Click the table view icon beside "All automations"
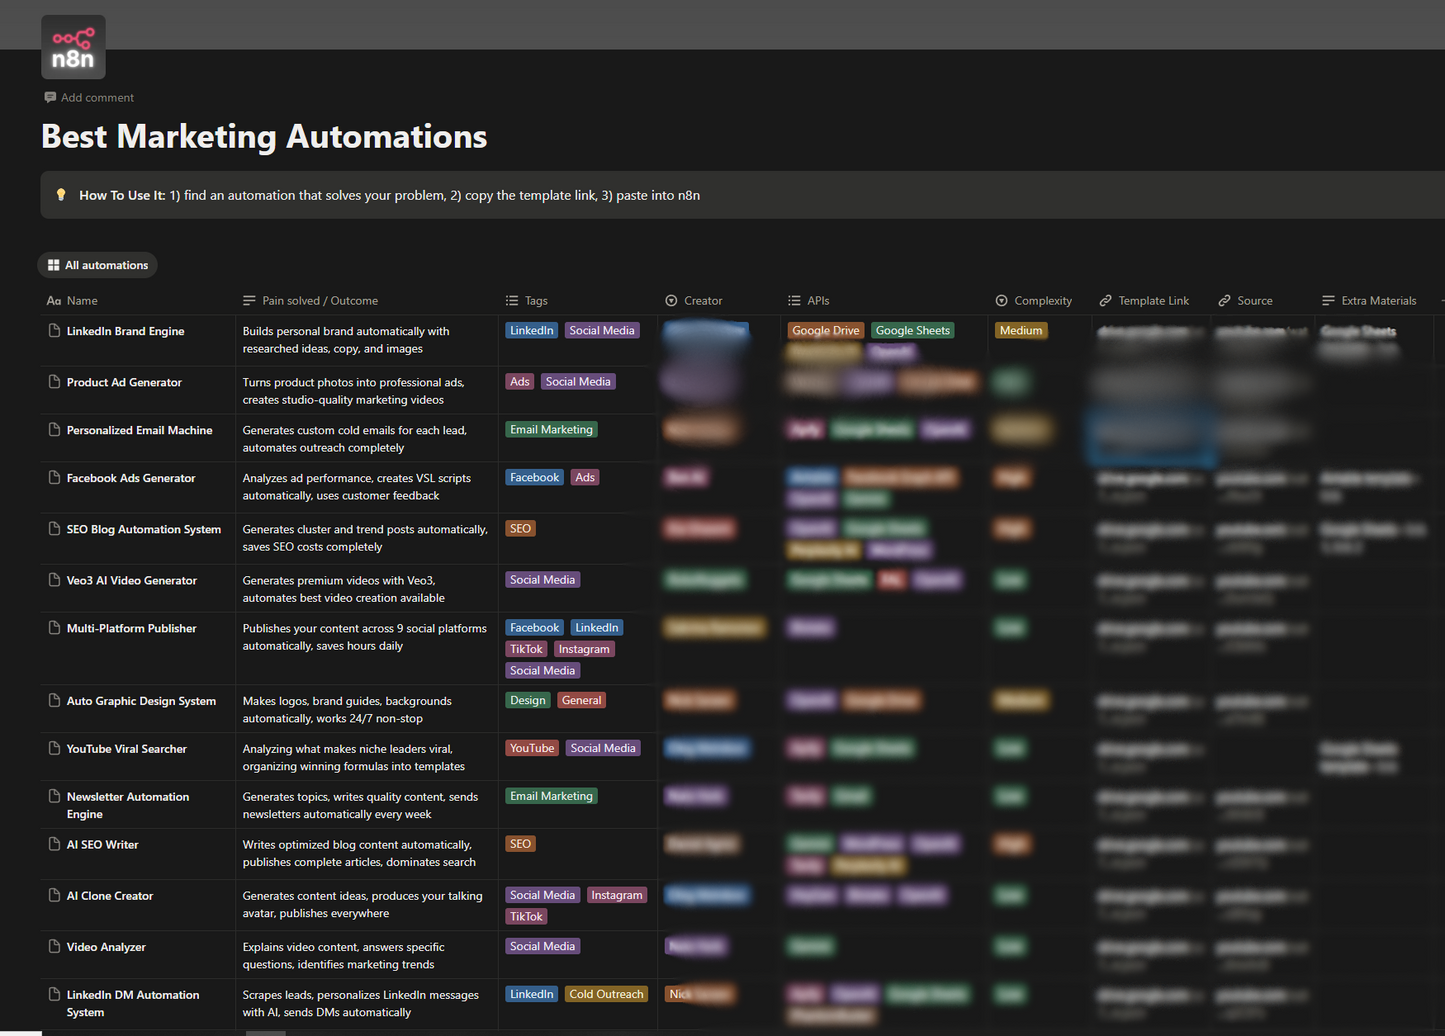 coord(53,264)
